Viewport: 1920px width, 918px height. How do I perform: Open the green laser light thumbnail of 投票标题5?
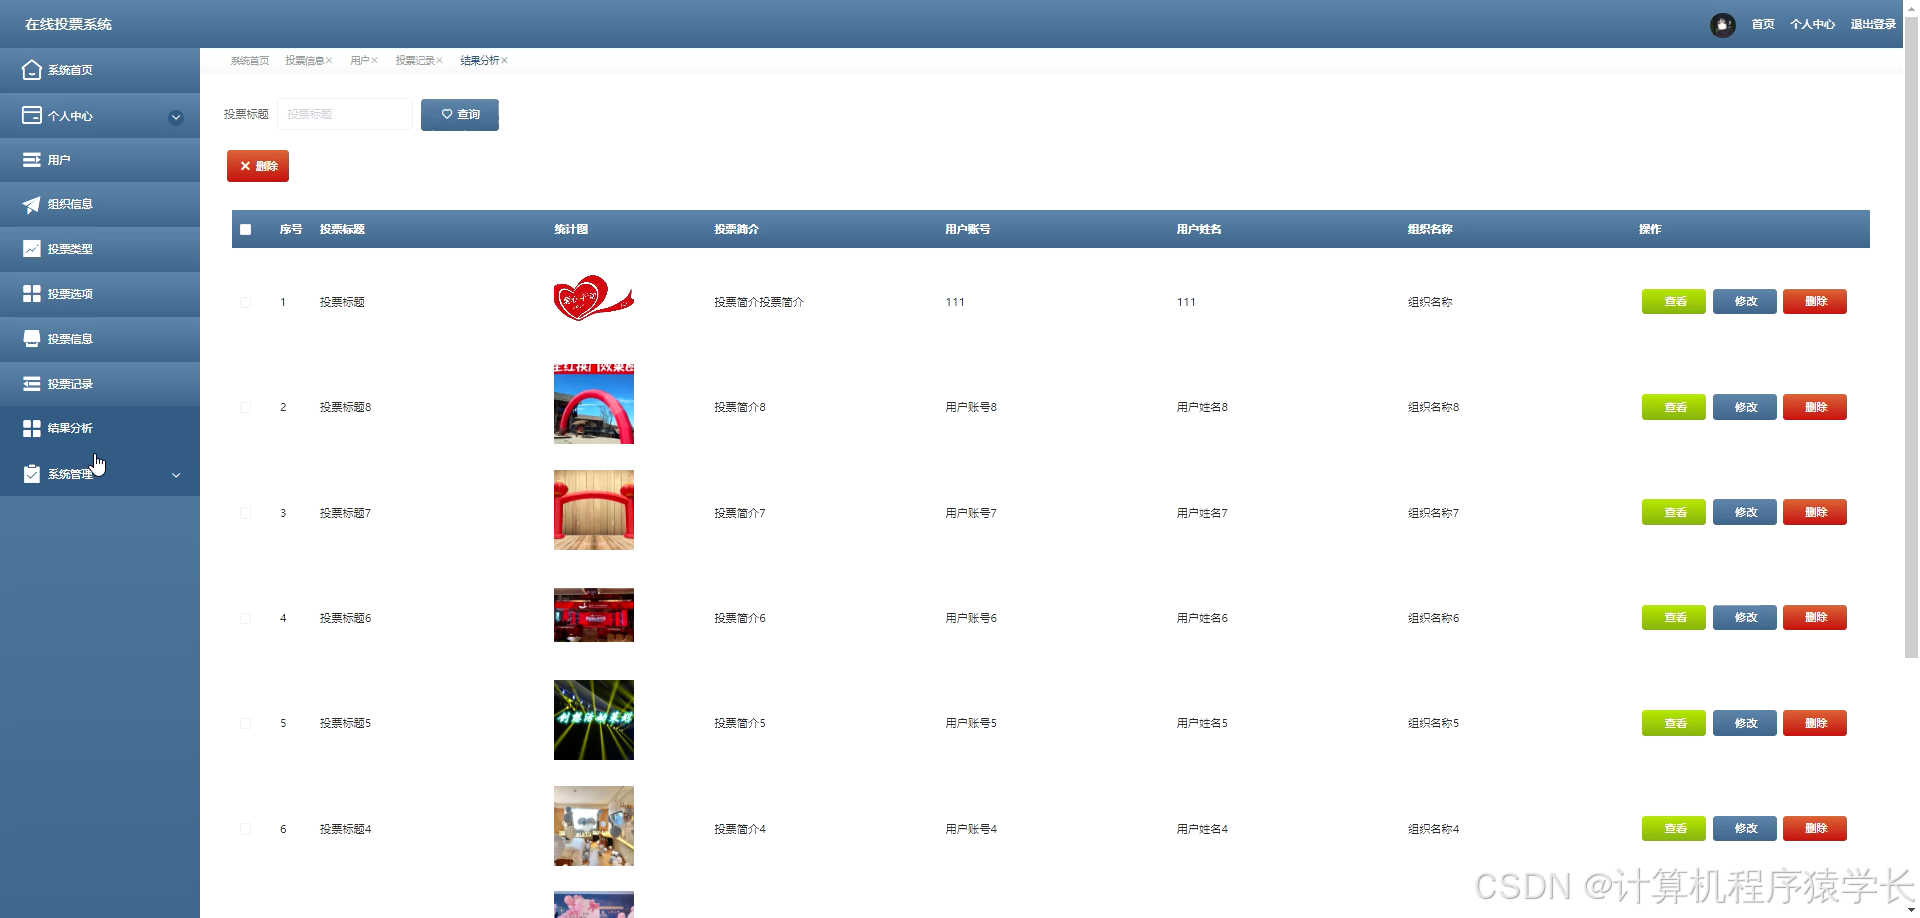(x=594, y=720)
